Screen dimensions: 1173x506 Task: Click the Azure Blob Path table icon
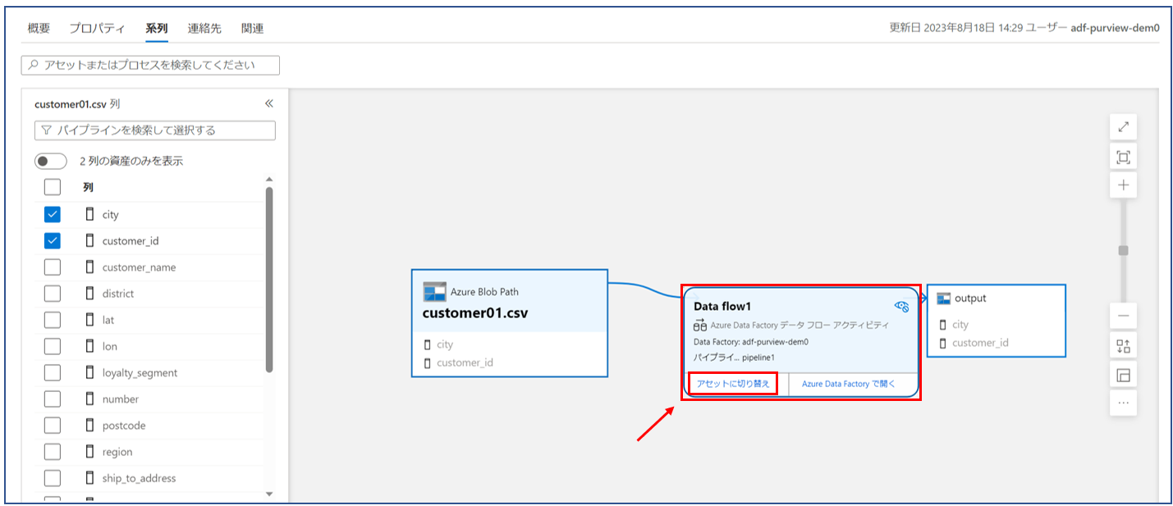click(x=435, y=292)
